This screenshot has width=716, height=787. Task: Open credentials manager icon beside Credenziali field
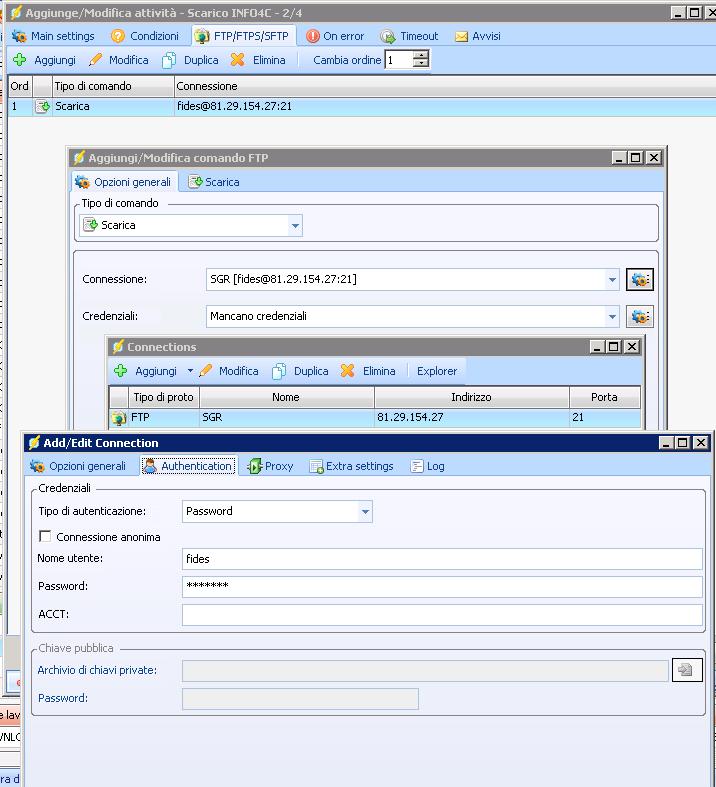tap(640, 317)
